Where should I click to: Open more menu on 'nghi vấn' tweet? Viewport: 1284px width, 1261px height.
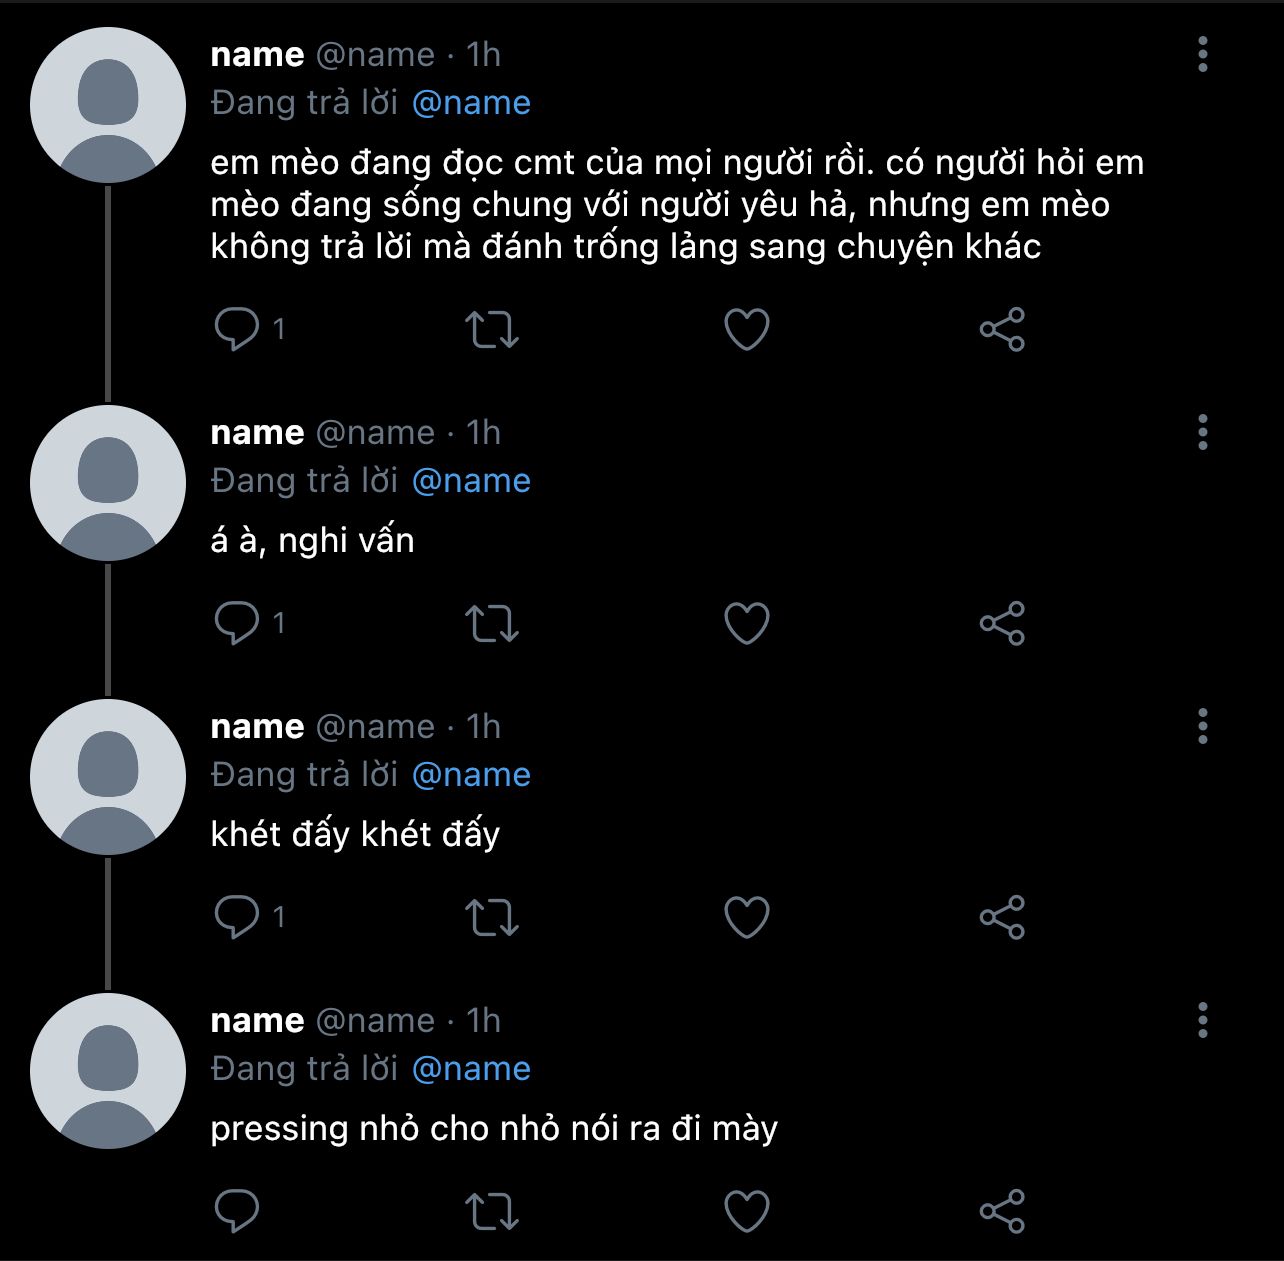click(x=1203, y=432)
